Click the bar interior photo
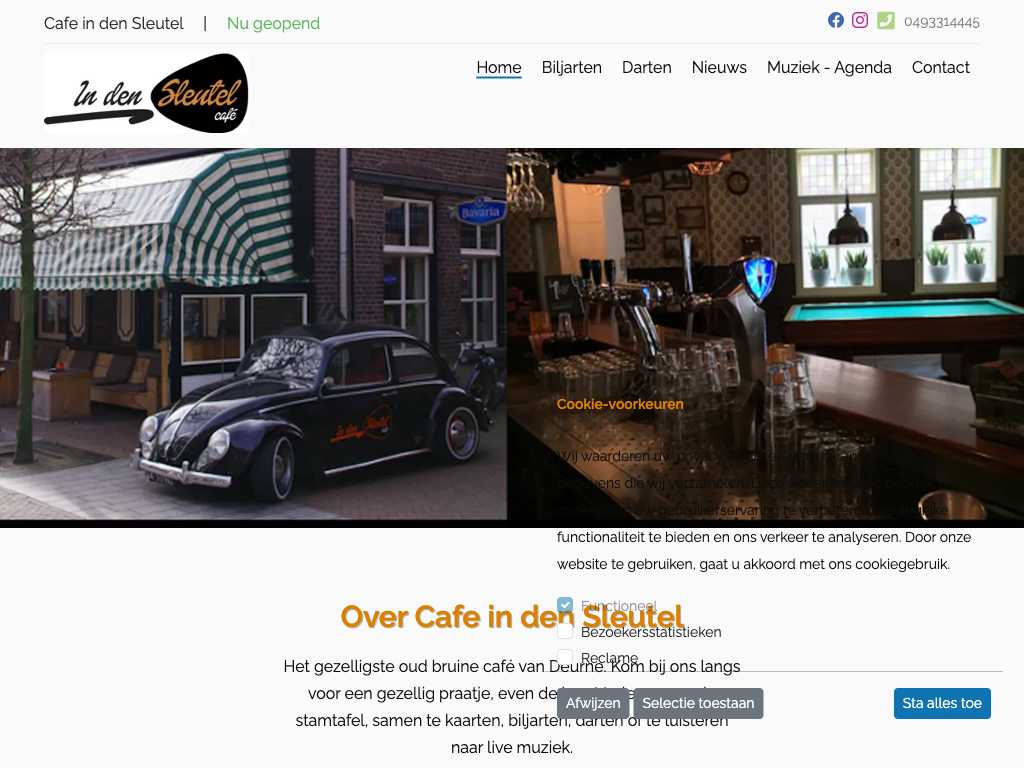This screenshot has height=768, width=1024. pos(765,334)
